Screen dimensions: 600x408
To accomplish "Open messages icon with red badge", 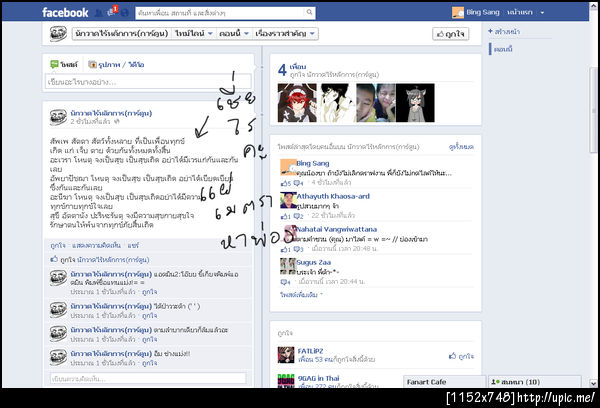I will coord(111,13).
